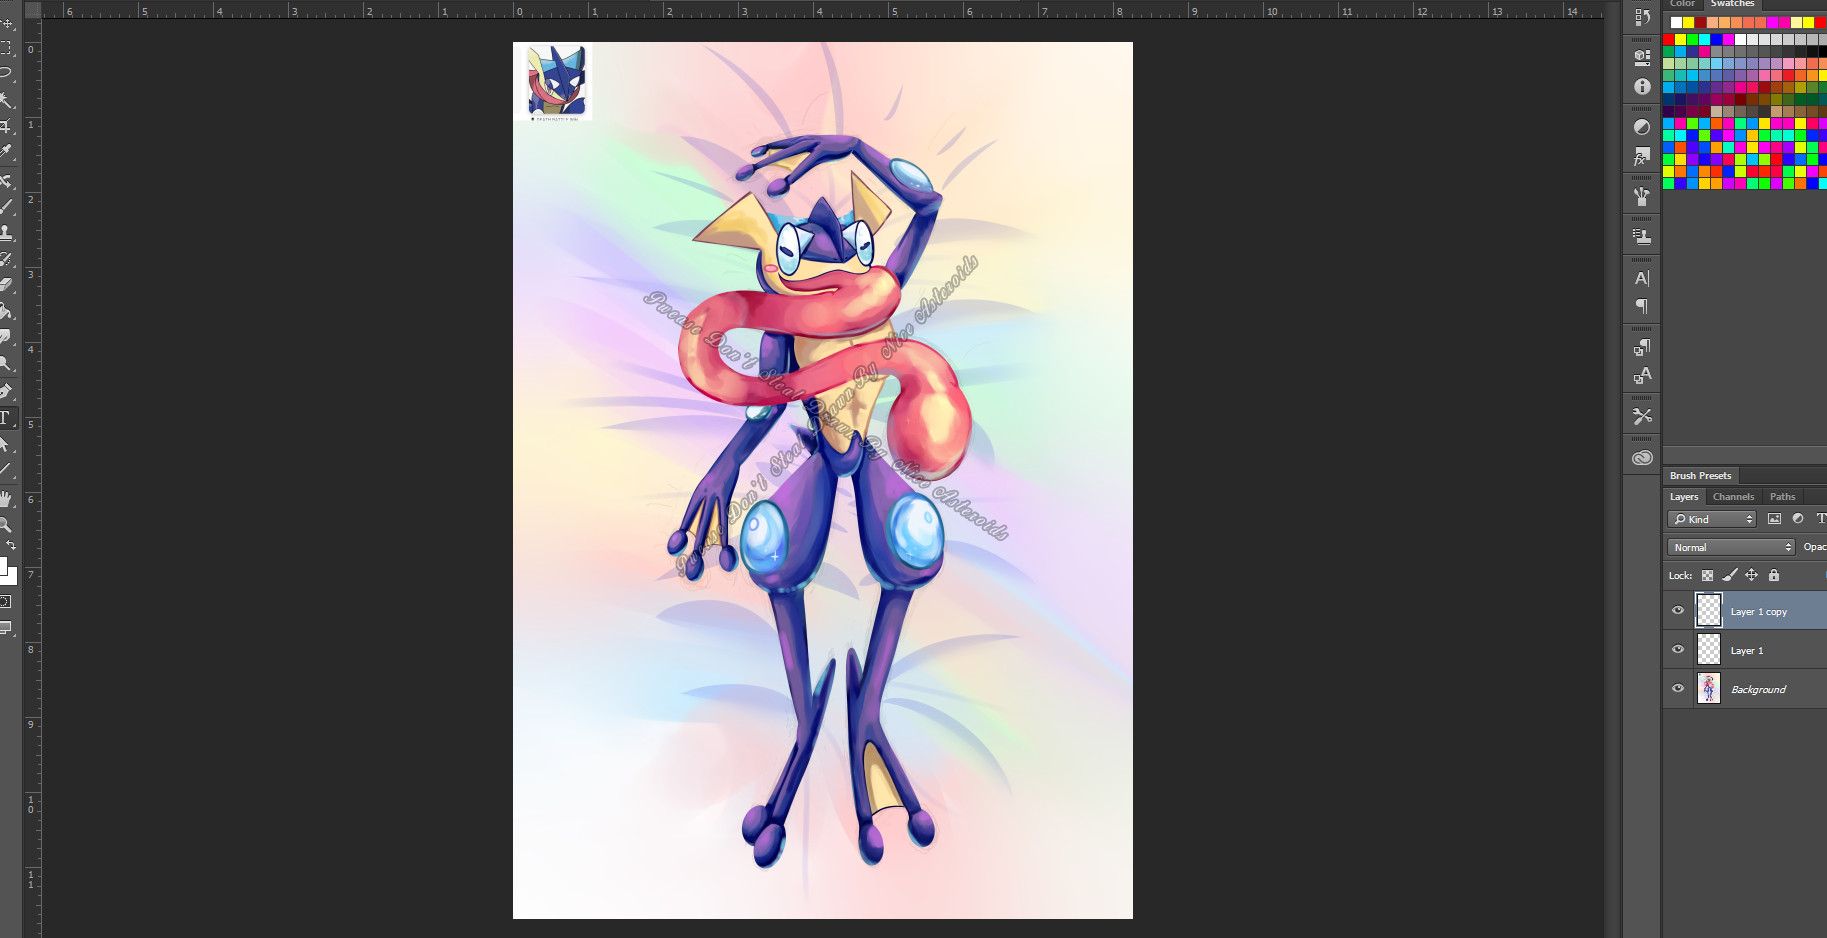1827x938 pixels.
Task: Toggle Quick Mask mode
Action: pos(6,602)
